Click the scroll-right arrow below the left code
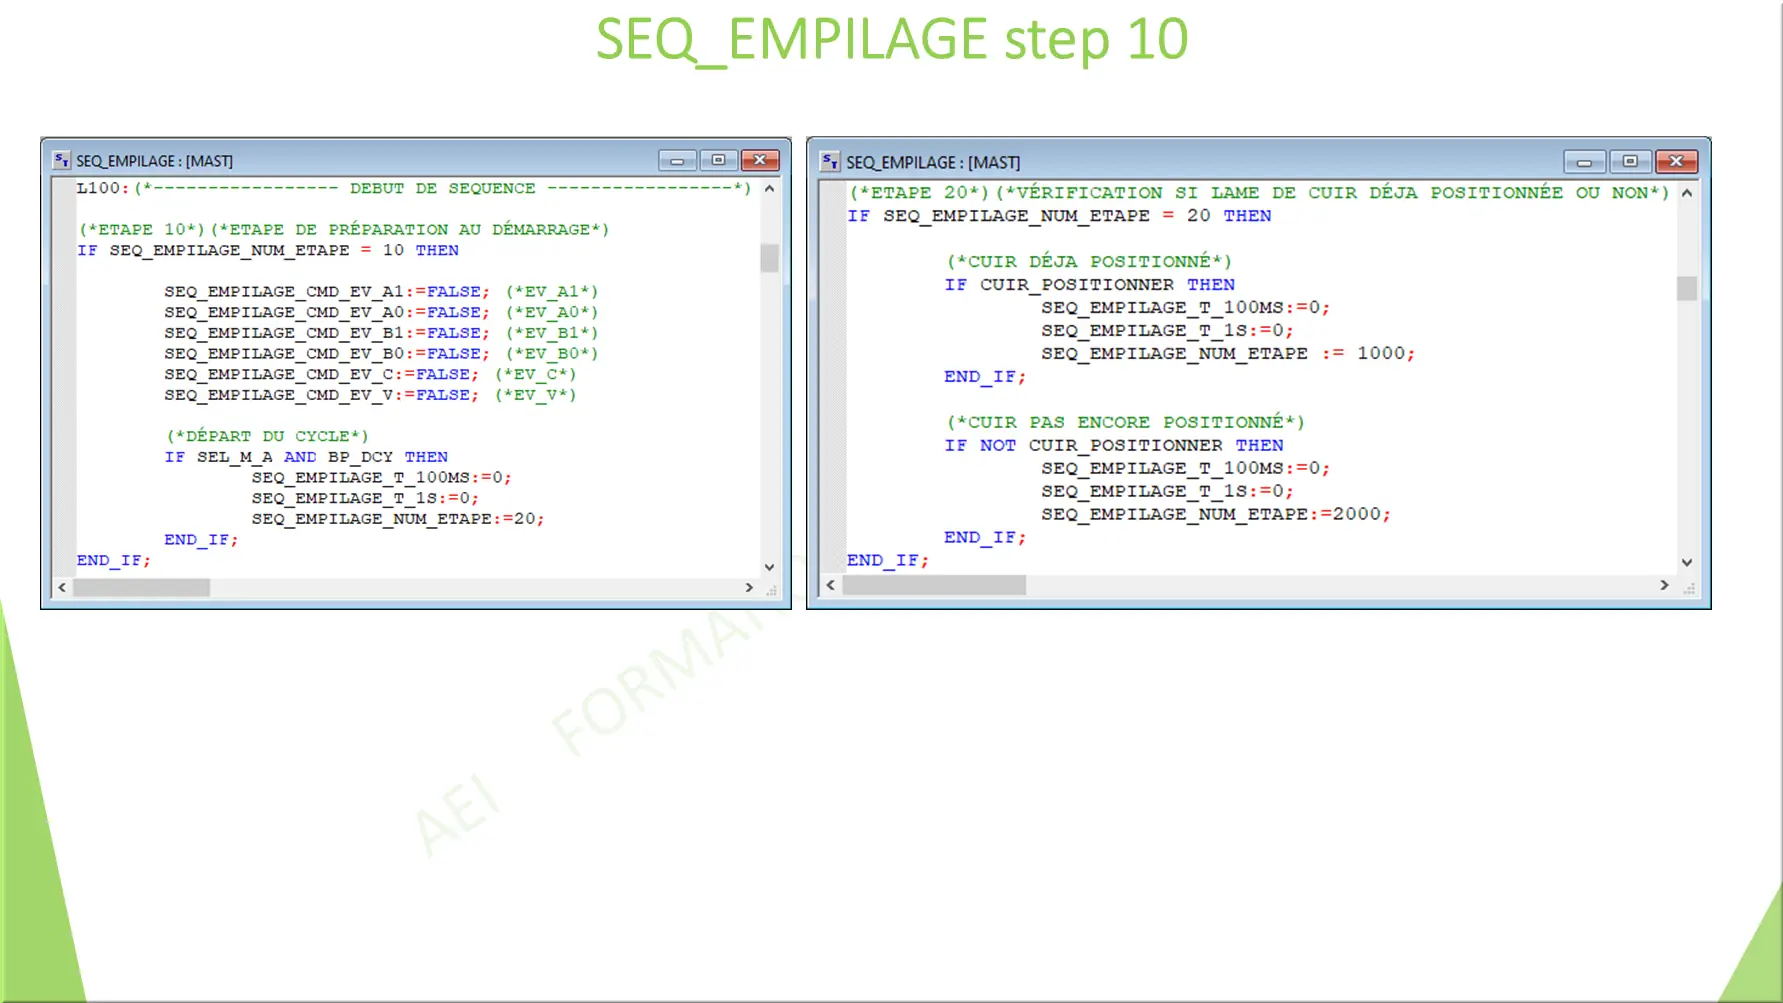The height and width of the screenshot is (1003, 1783). 749,588
